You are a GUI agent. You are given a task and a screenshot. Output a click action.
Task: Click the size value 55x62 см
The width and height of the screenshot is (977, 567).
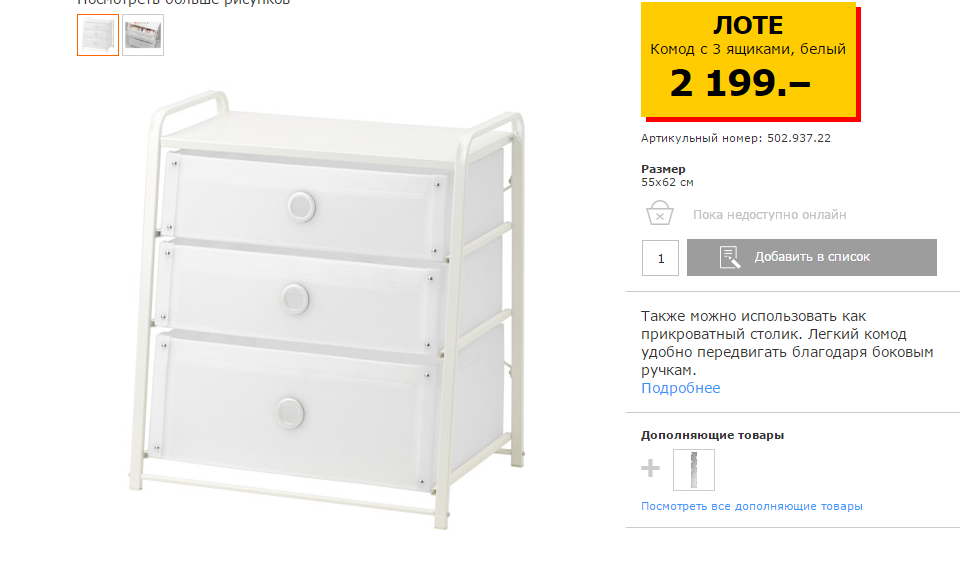[x=667, y=183]
